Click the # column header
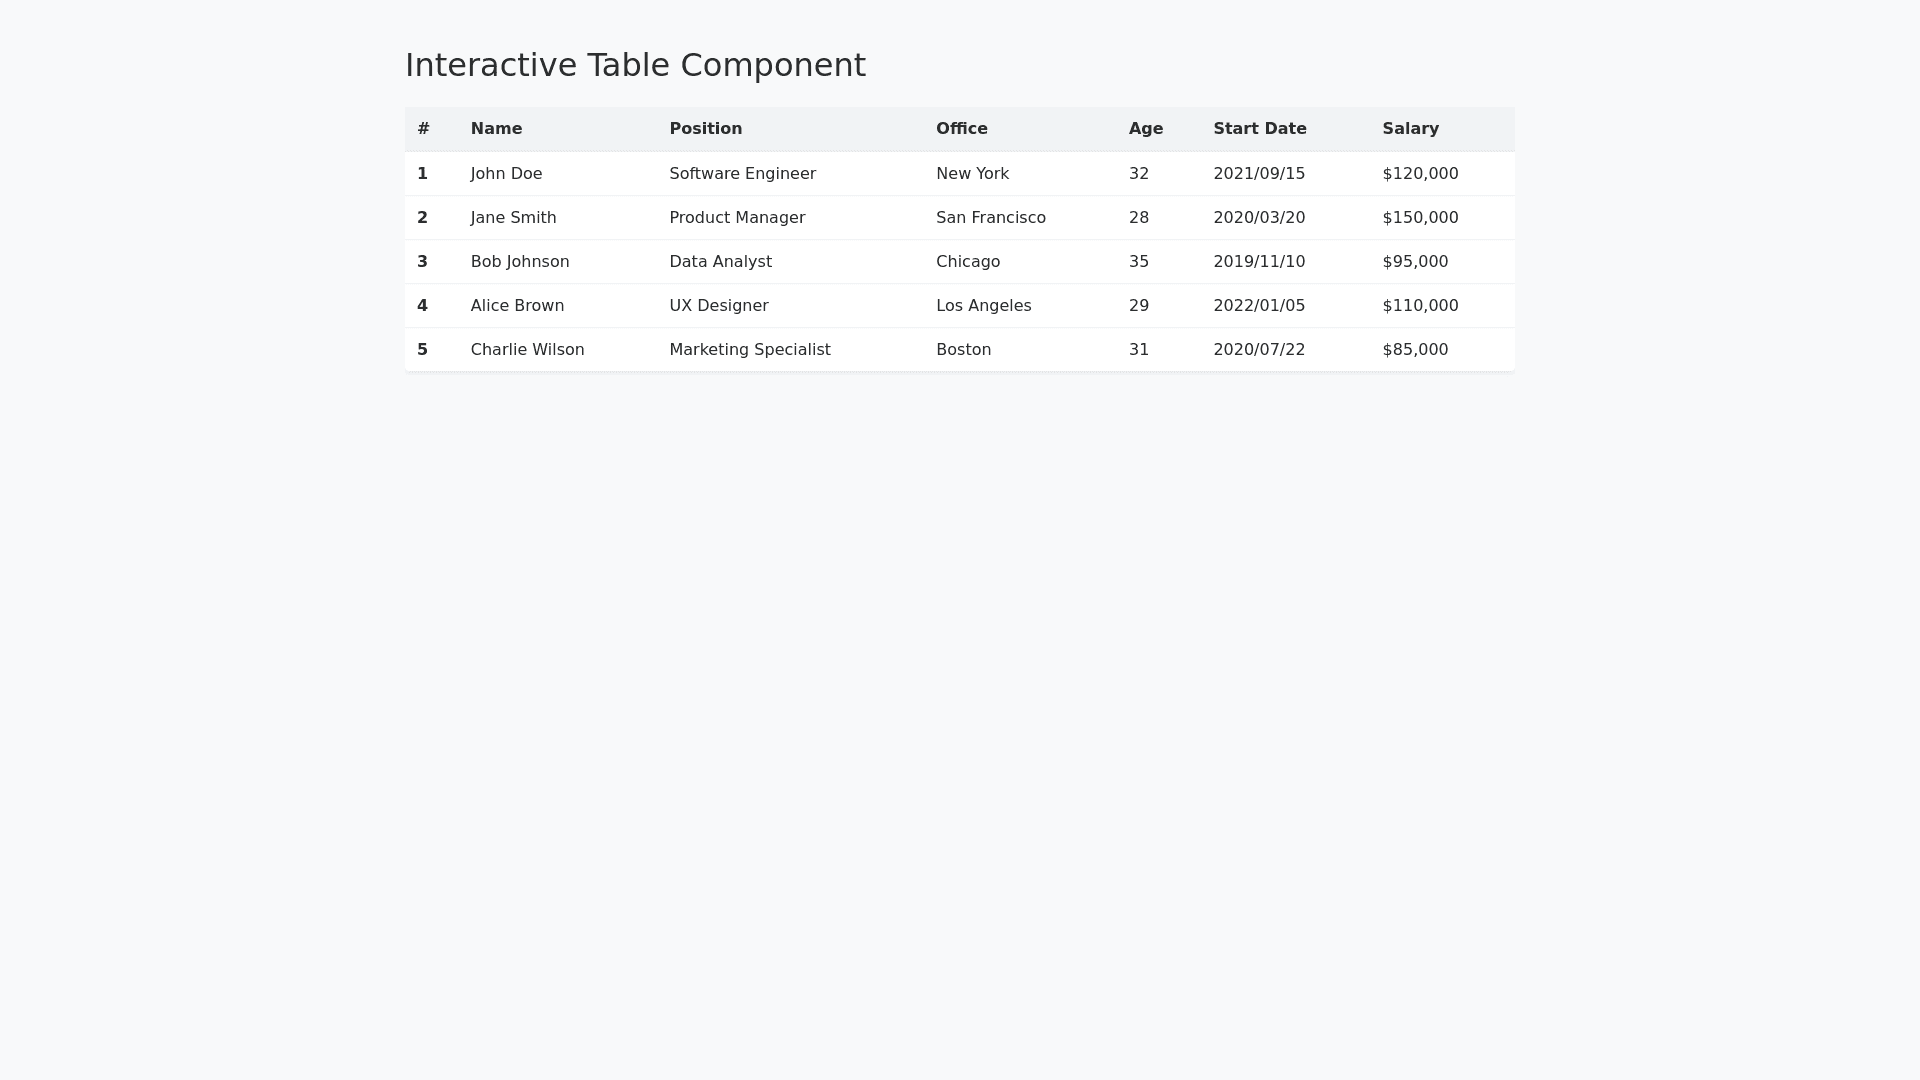 pos(423,129)
